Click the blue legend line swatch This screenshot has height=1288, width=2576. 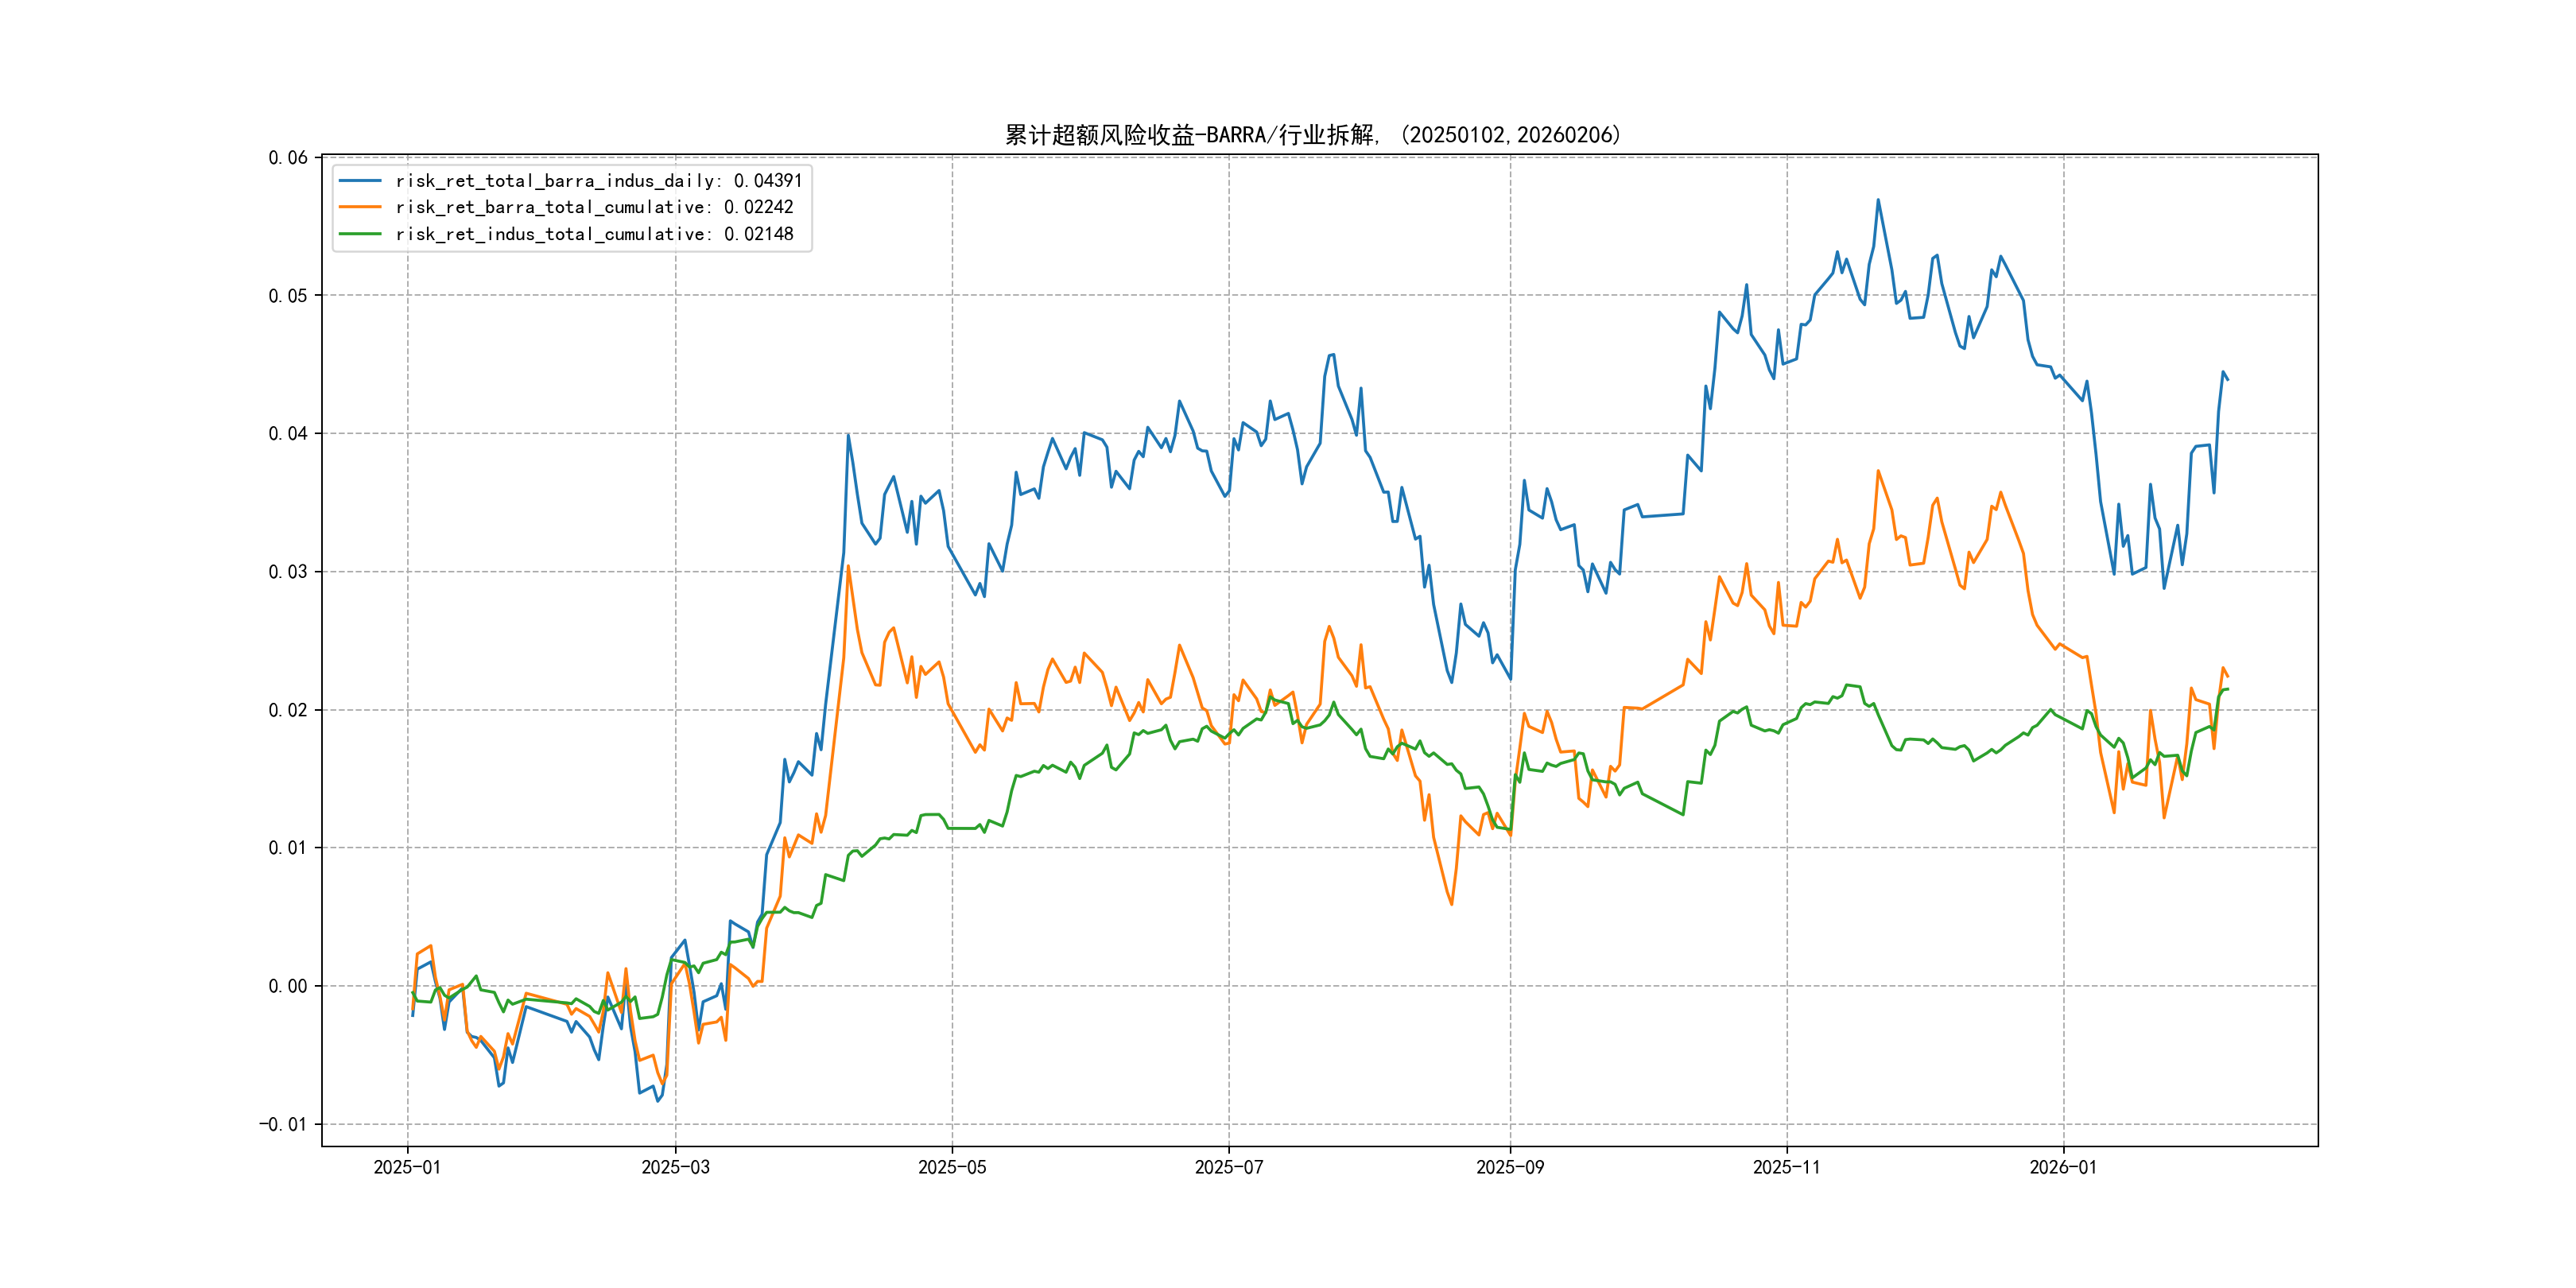(x=360, y=181)
